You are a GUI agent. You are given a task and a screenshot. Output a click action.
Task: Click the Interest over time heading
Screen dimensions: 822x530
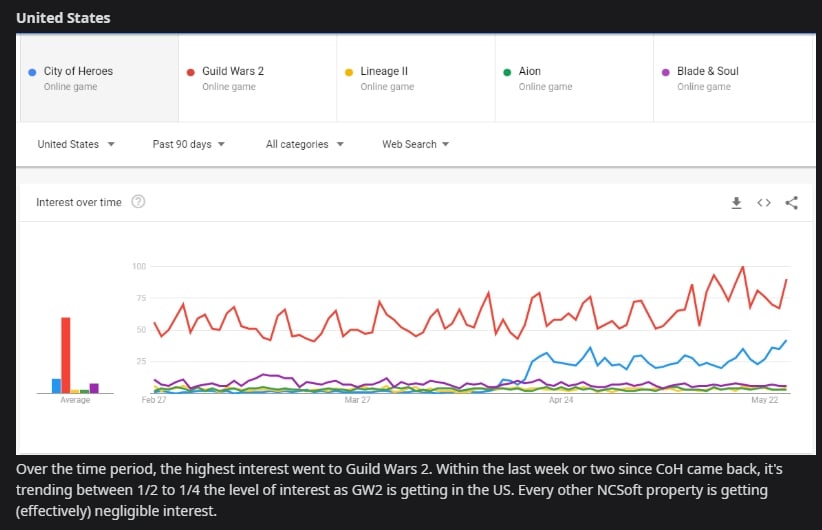click(x=79, y=202)
